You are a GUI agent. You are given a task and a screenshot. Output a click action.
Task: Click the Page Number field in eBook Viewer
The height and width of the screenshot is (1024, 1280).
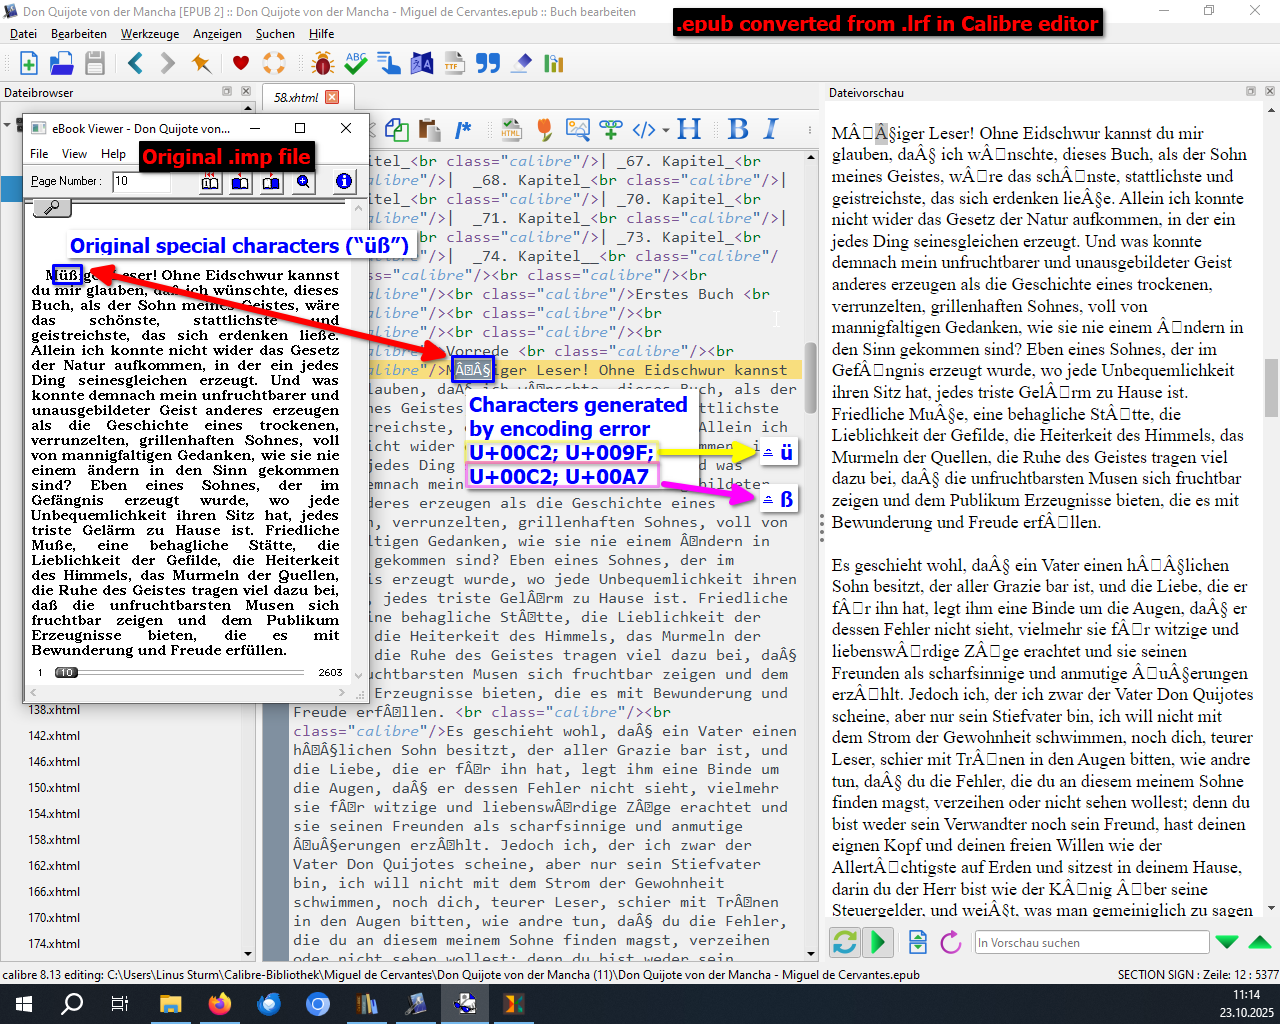pos(141,181)
